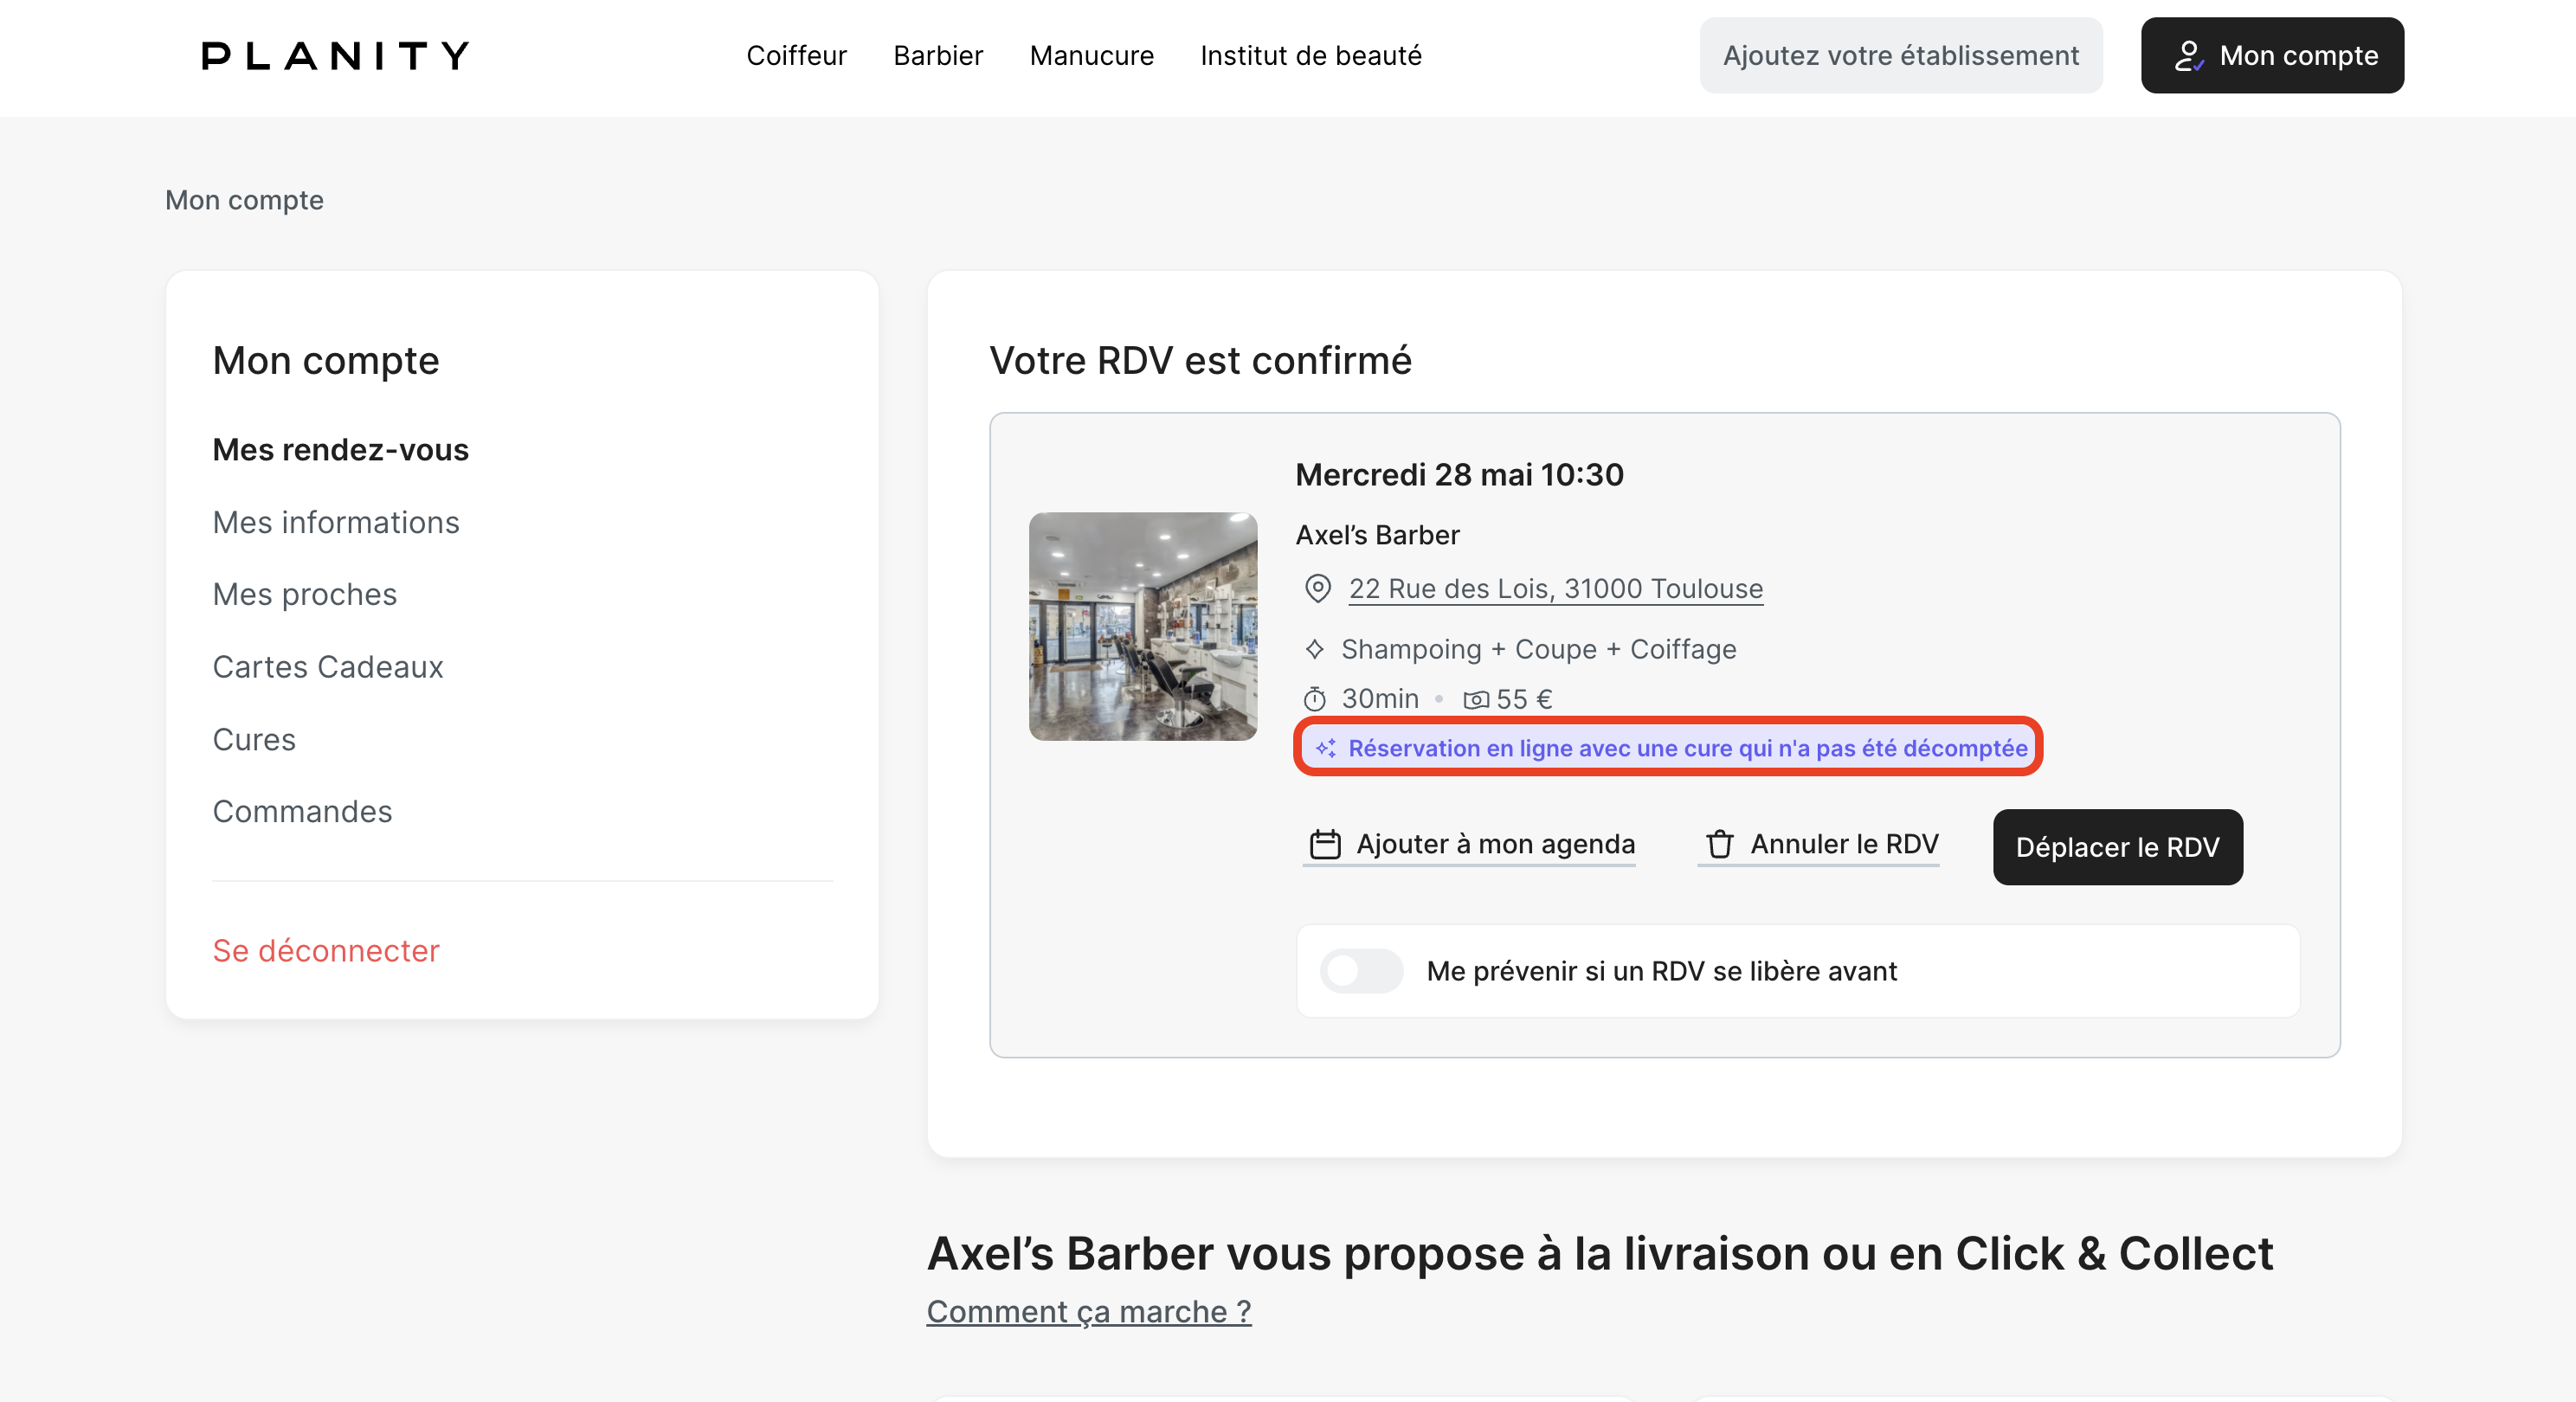Click the sparkle icon in cure reservation badge
Screen dimensions: 2576x1402
point(1325,748)
